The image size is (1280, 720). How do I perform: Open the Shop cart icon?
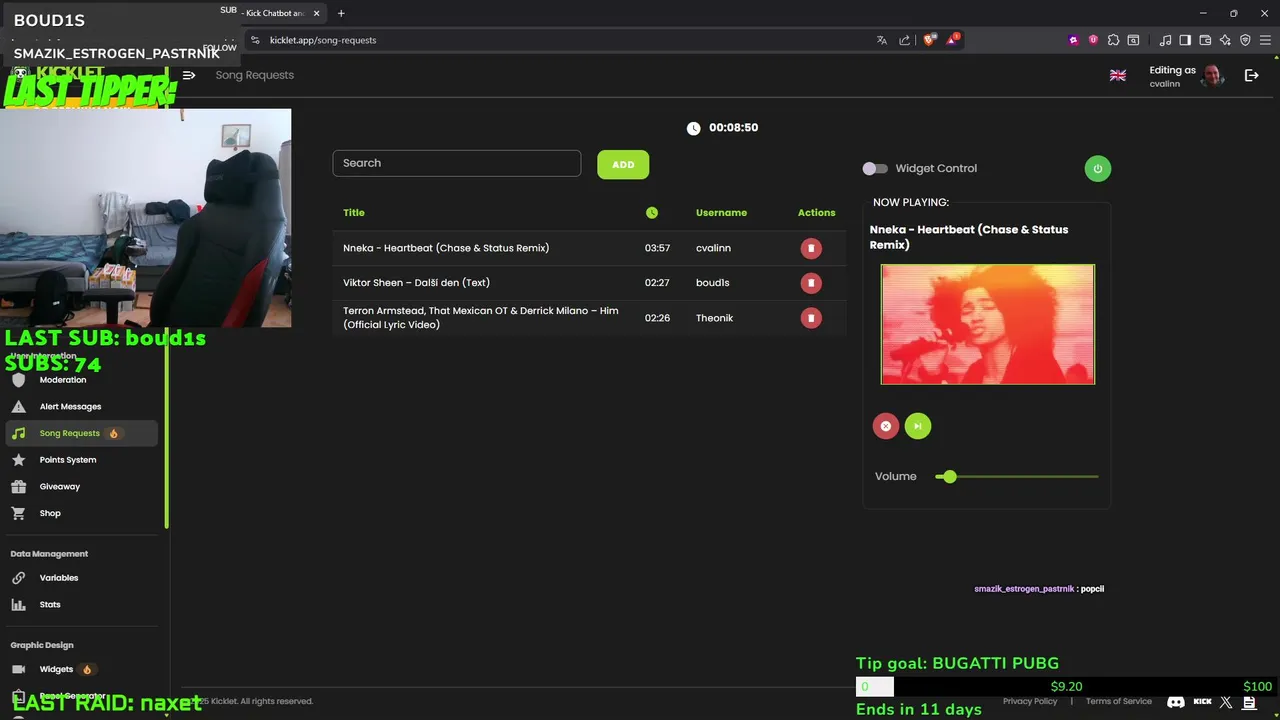click(x=18, y=513)
